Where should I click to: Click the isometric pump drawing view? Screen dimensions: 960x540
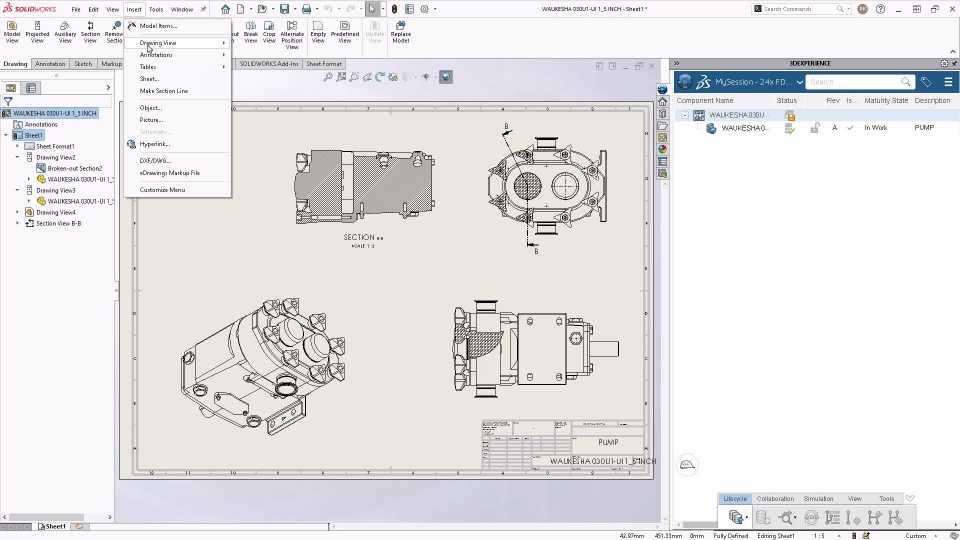coord(264,366)
